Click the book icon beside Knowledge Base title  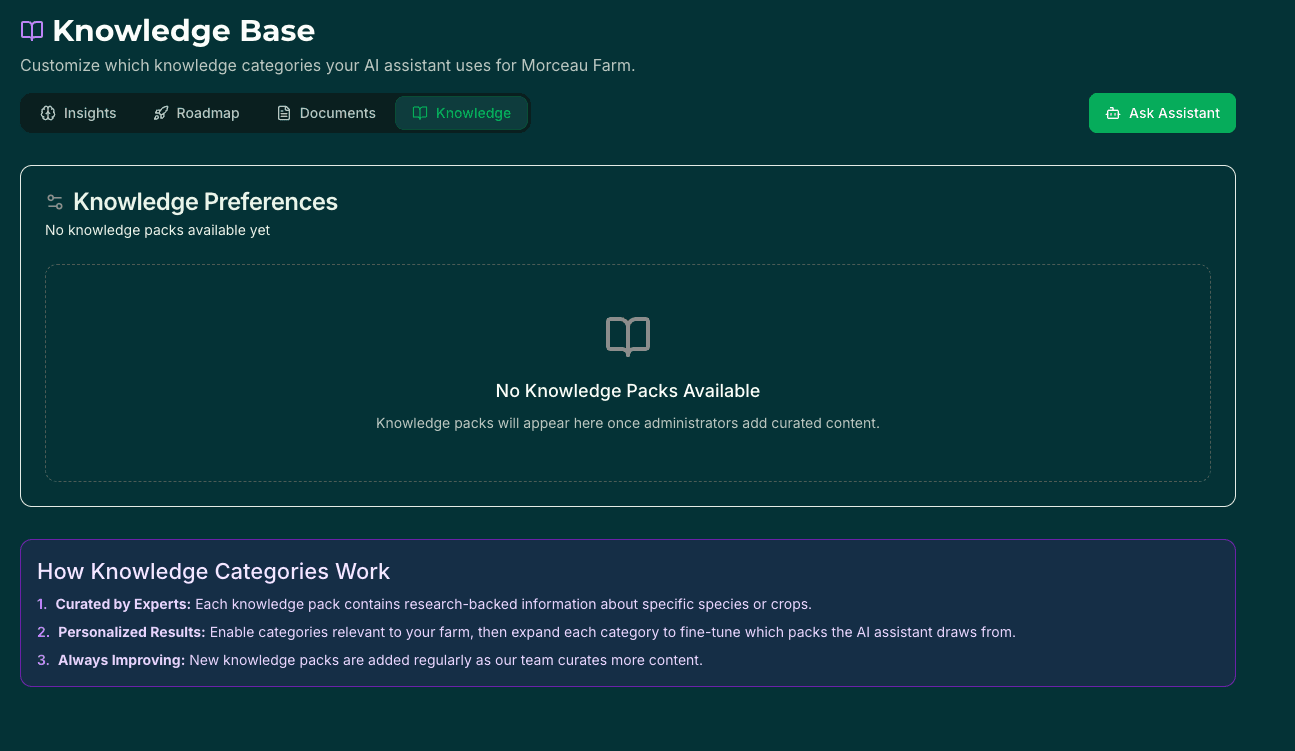click(x=31, y=30)
